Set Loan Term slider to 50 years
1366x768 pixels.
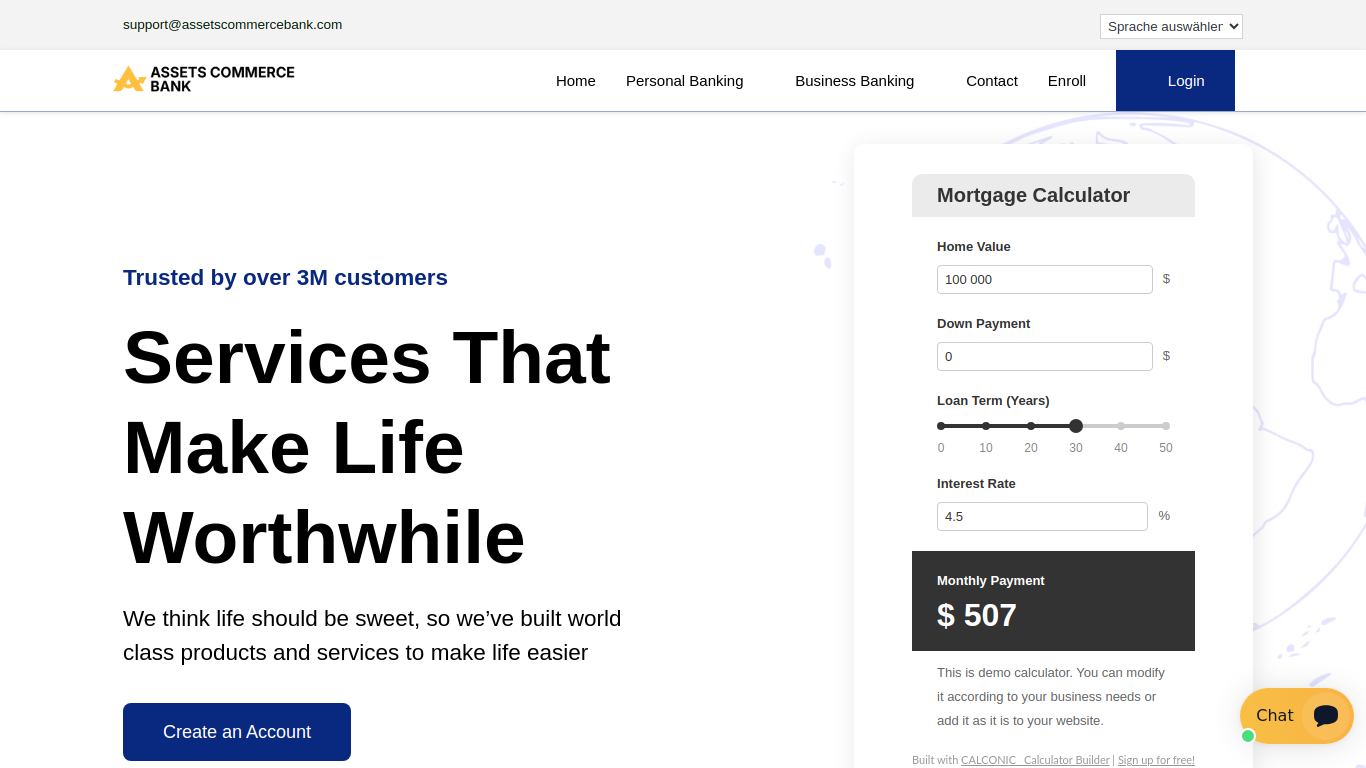(1166, 426)
